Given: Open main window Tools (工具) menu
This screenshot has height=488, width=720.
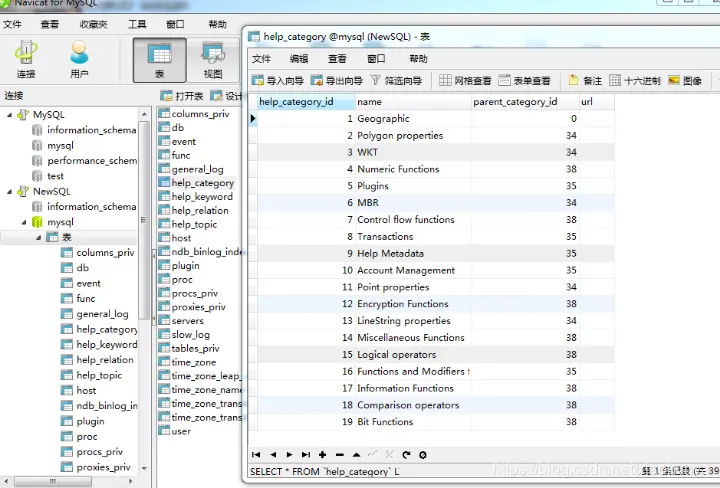Looking at the screenshot, I should coord(137,24).
